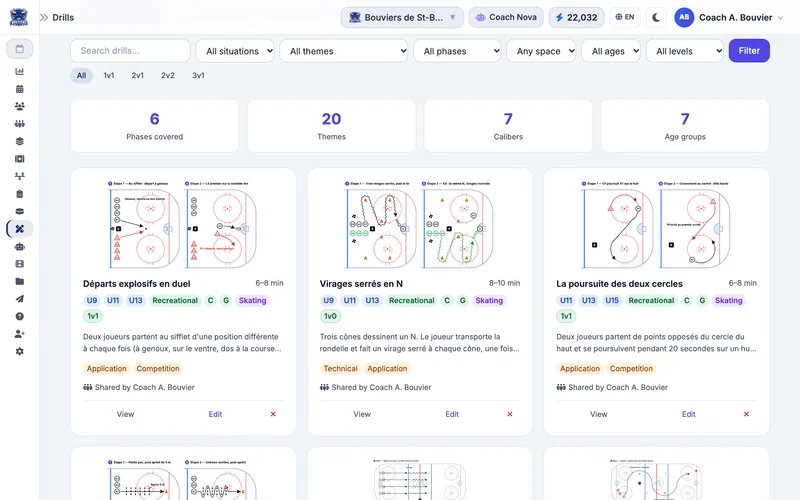This screenshot has width=800, height=500.
Task: Click the Phases covered stat card
Action: coord(155,126)
